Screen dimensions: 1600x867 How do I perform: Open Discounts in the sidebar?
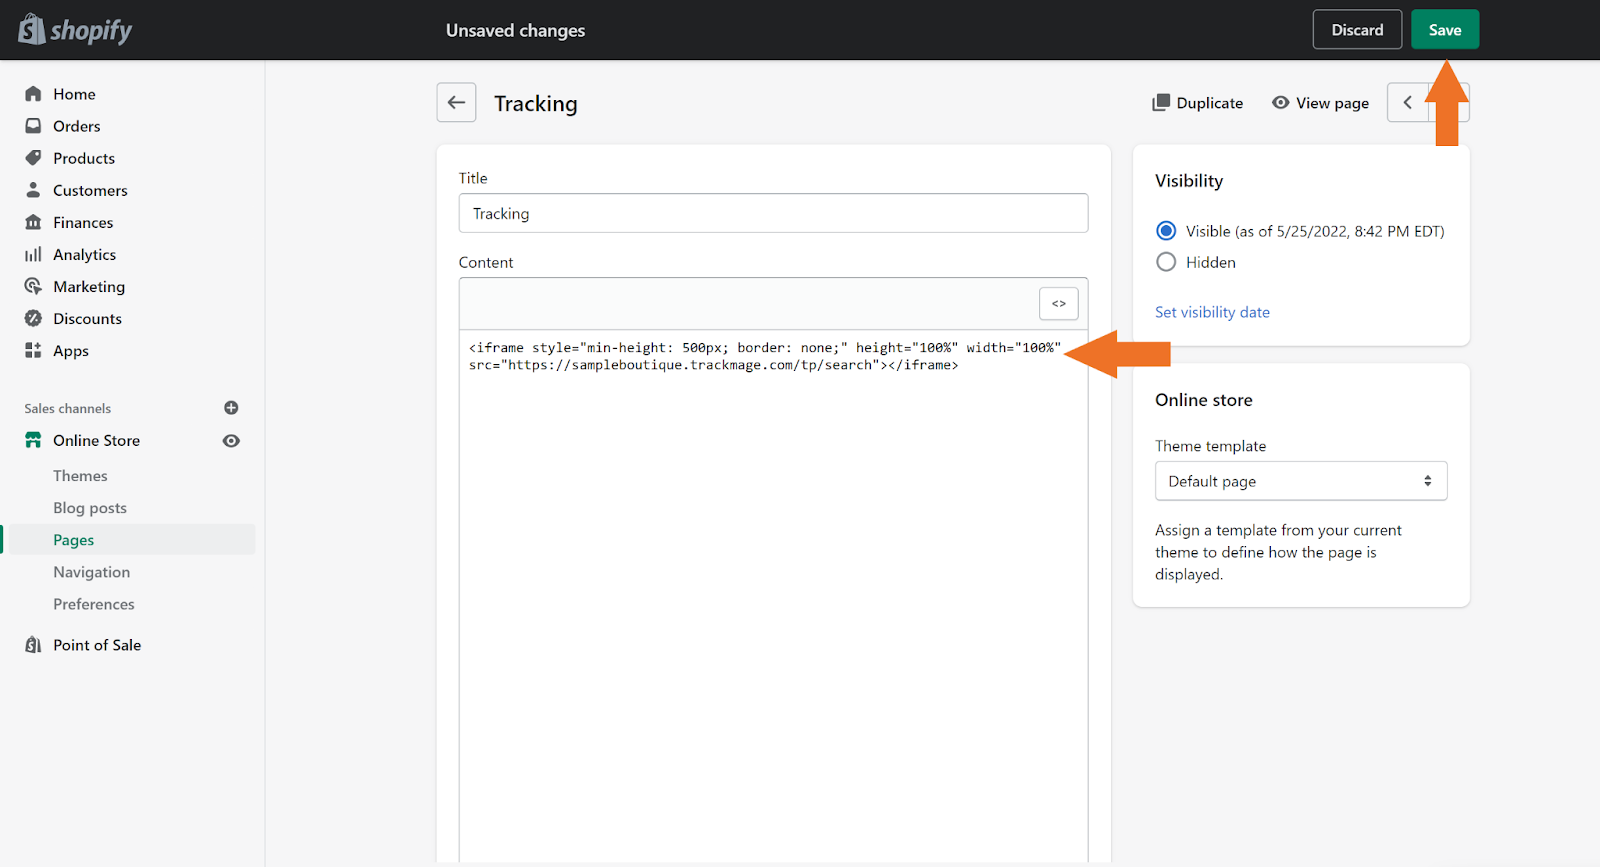[87, 318]
